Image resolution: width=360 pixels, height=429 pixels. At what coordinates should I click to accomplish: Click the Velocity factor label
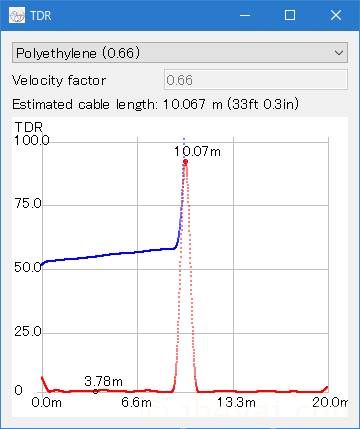tap(59, 80)
